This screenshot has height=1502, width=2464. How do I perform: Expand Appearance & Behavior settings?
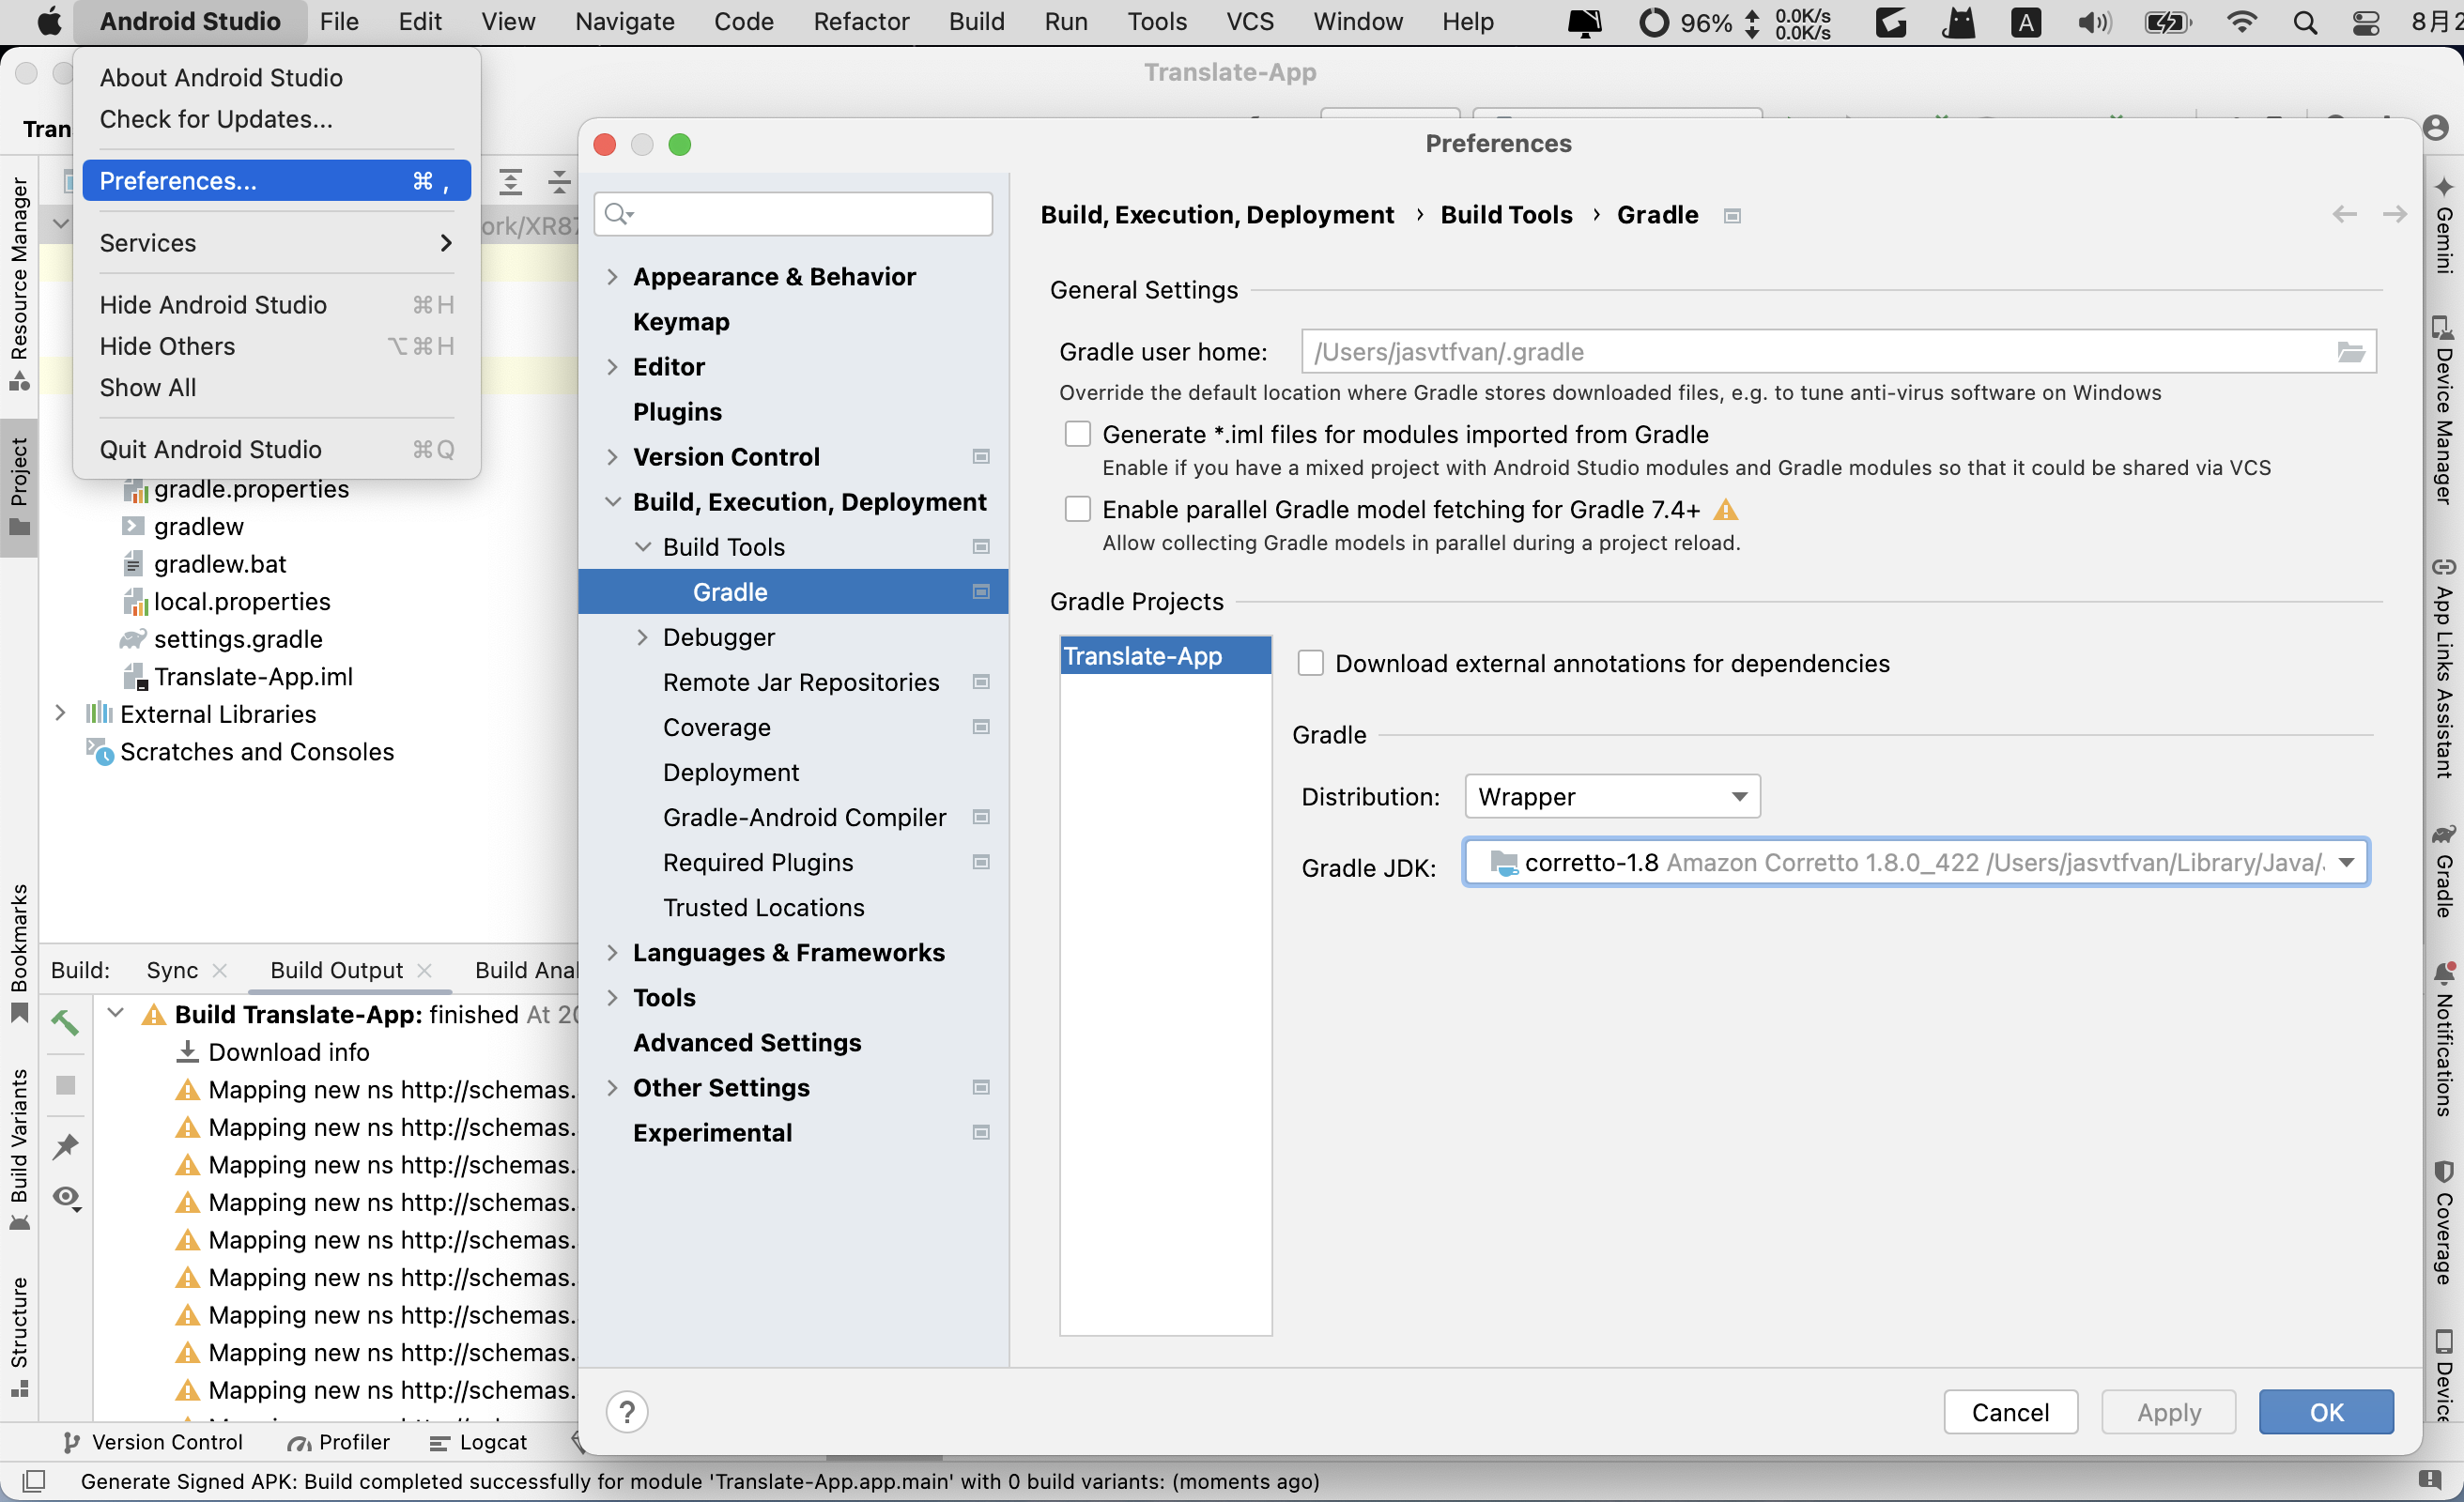[x=612, y=276]
